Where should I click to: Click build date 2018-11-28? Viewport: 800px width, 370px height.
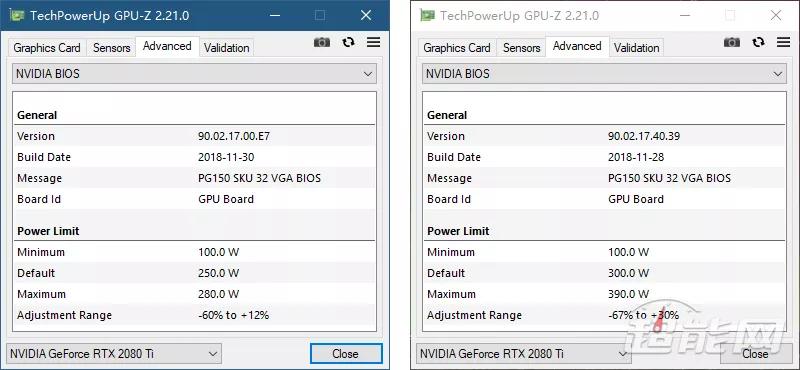636,157
